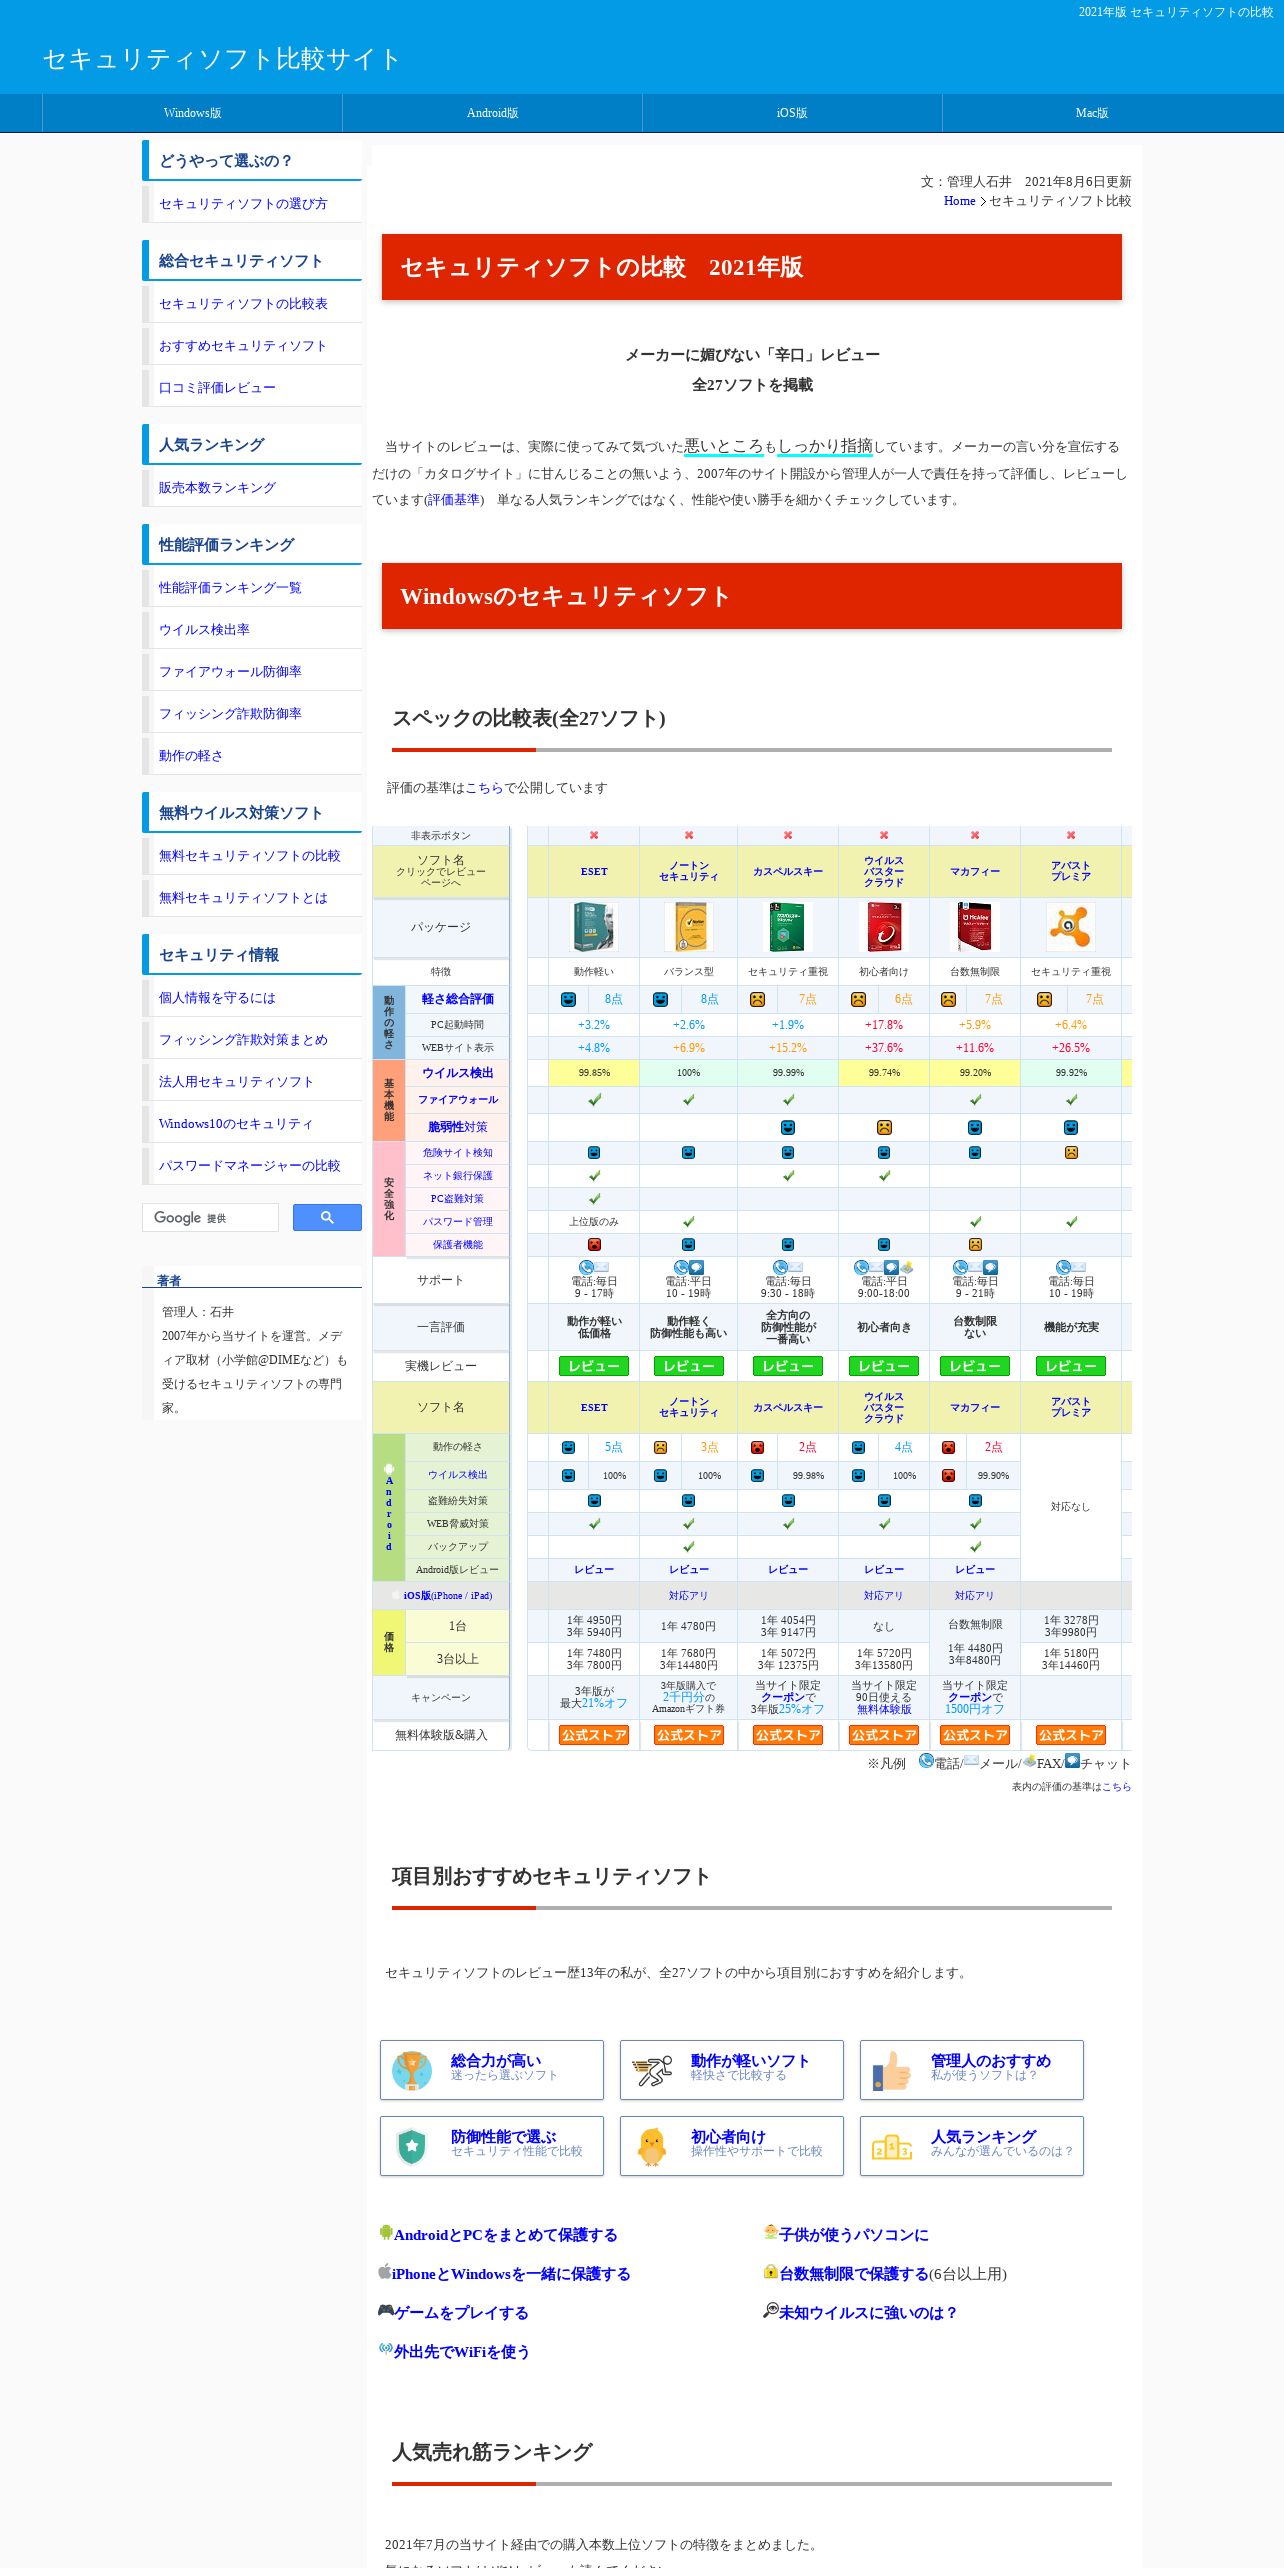Click the green Kaspersky package box image
This screenshot has width=1284, height=2568.
pos(787,926)
